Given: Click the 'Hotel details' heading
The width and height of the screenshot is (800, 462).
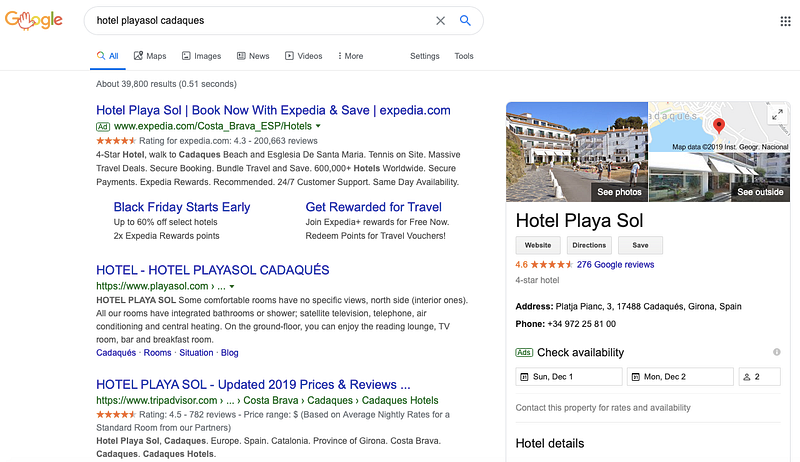Looking at the screenshot, I should point(549,443).
